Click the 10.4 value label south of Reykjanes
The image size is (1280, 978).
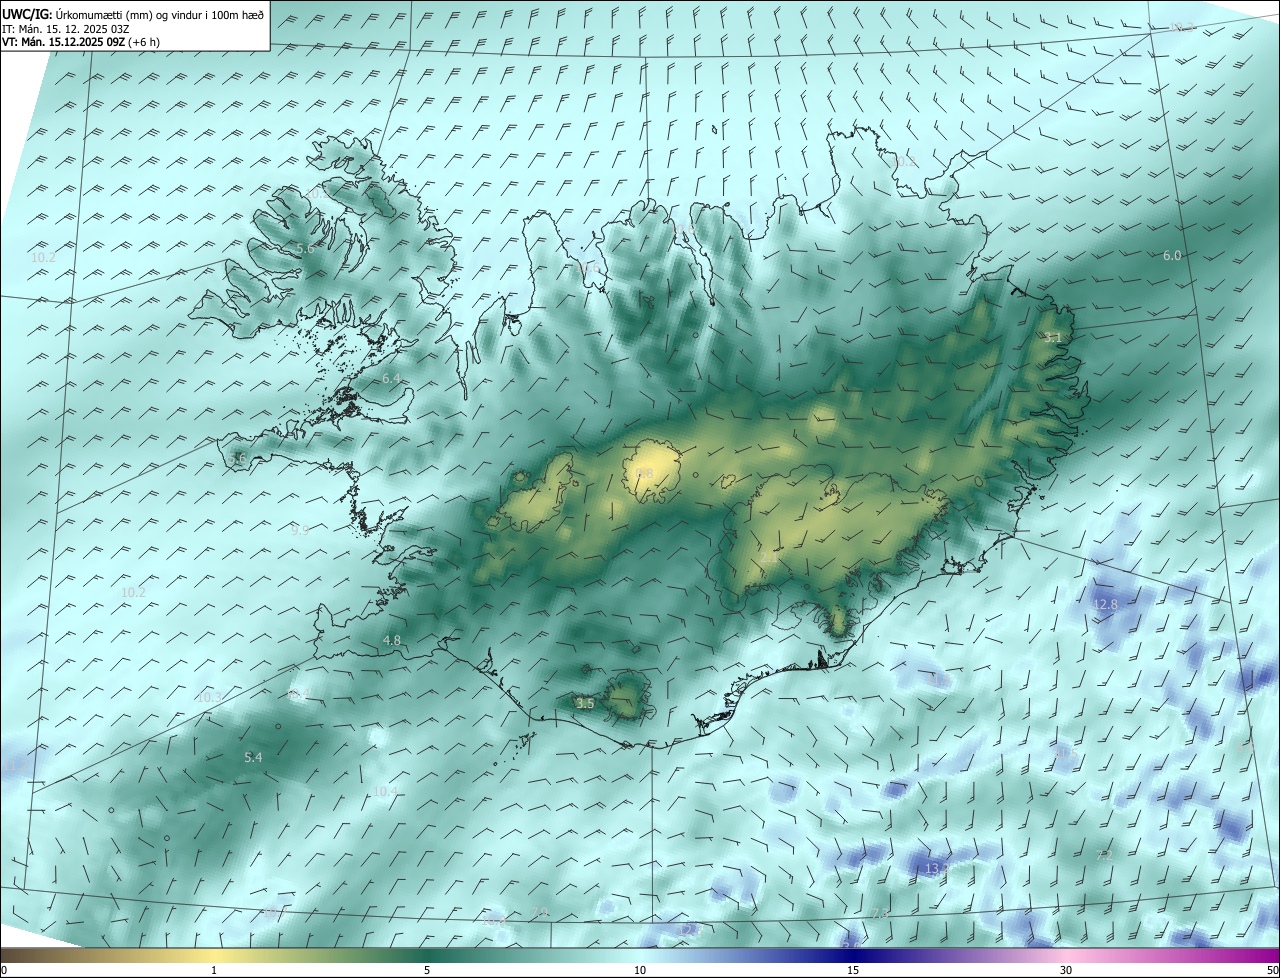pos(385,791)
